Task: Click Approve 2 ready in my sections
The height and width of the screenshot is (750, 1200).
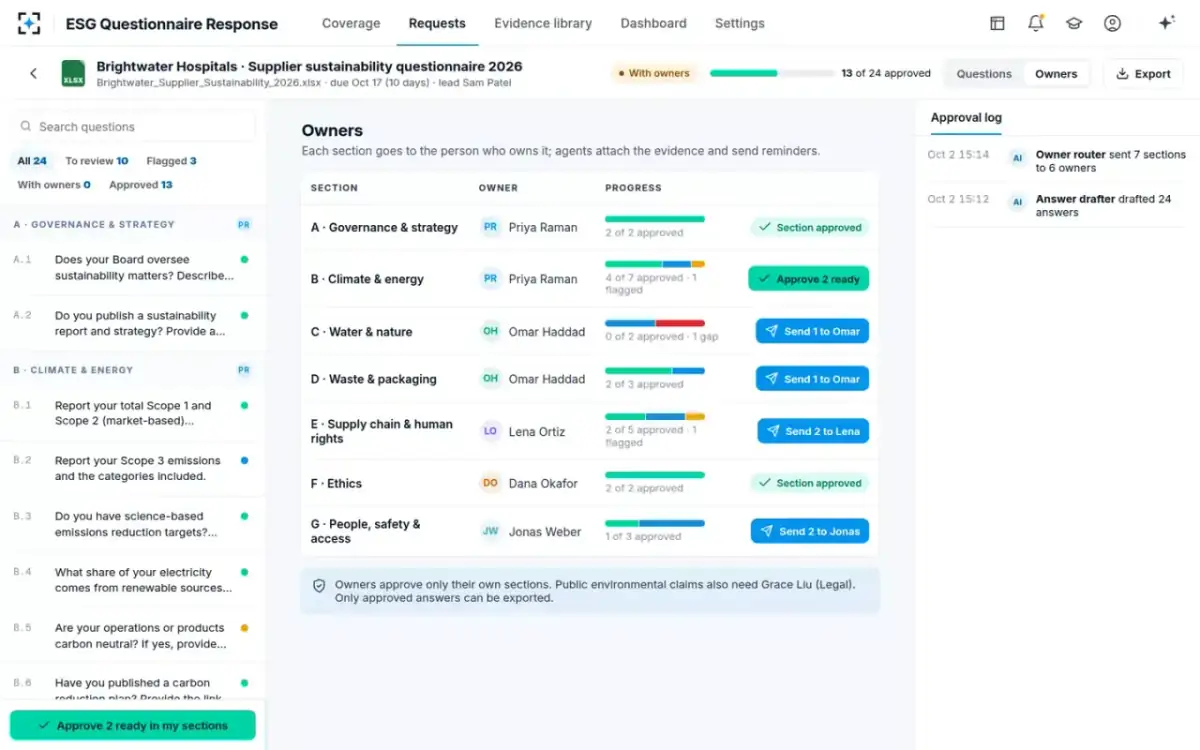Action: [x=133, y=726]
